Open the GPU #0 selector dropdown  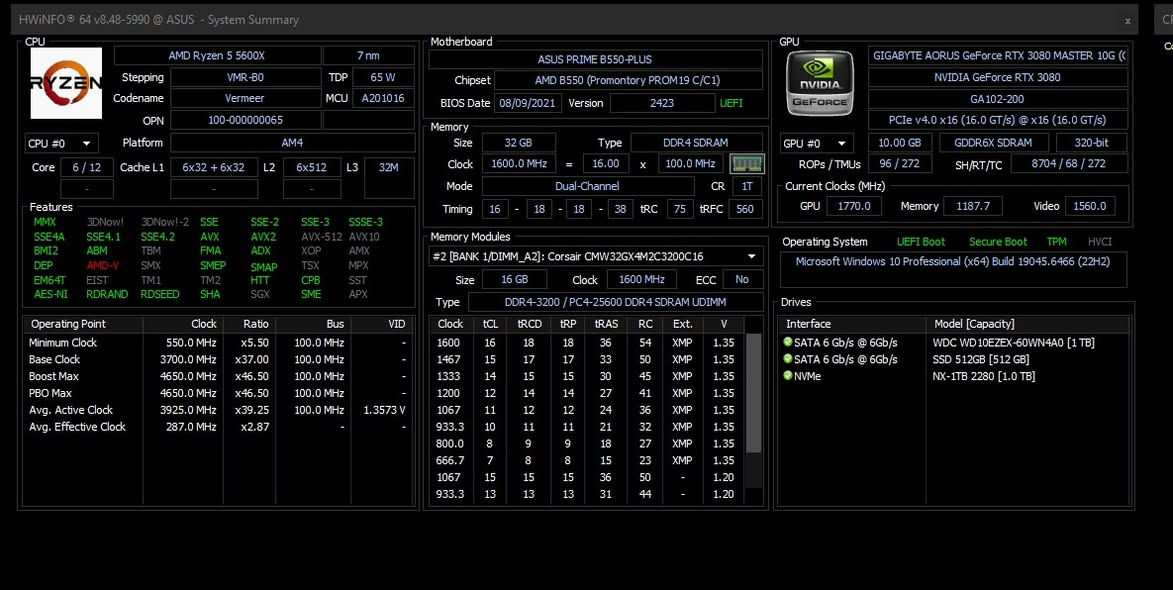coord(817,143)
